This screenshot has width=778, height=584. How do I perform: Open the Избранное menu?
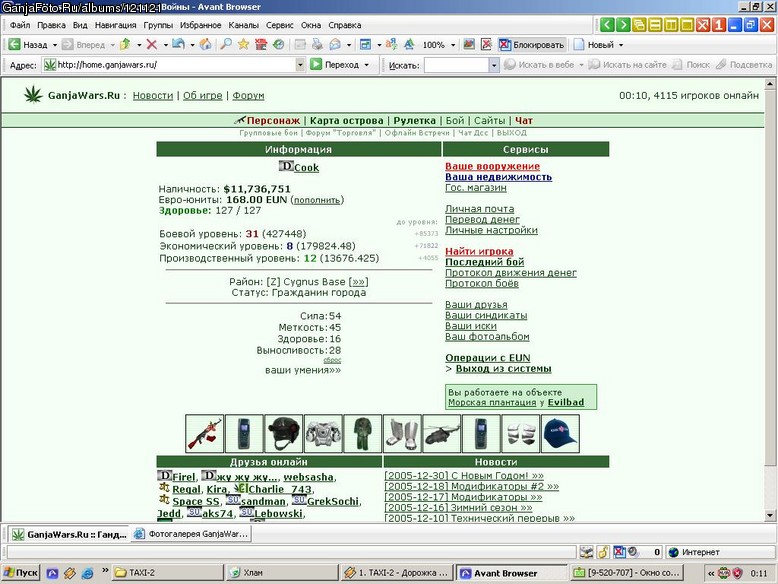tap(200, 25)
